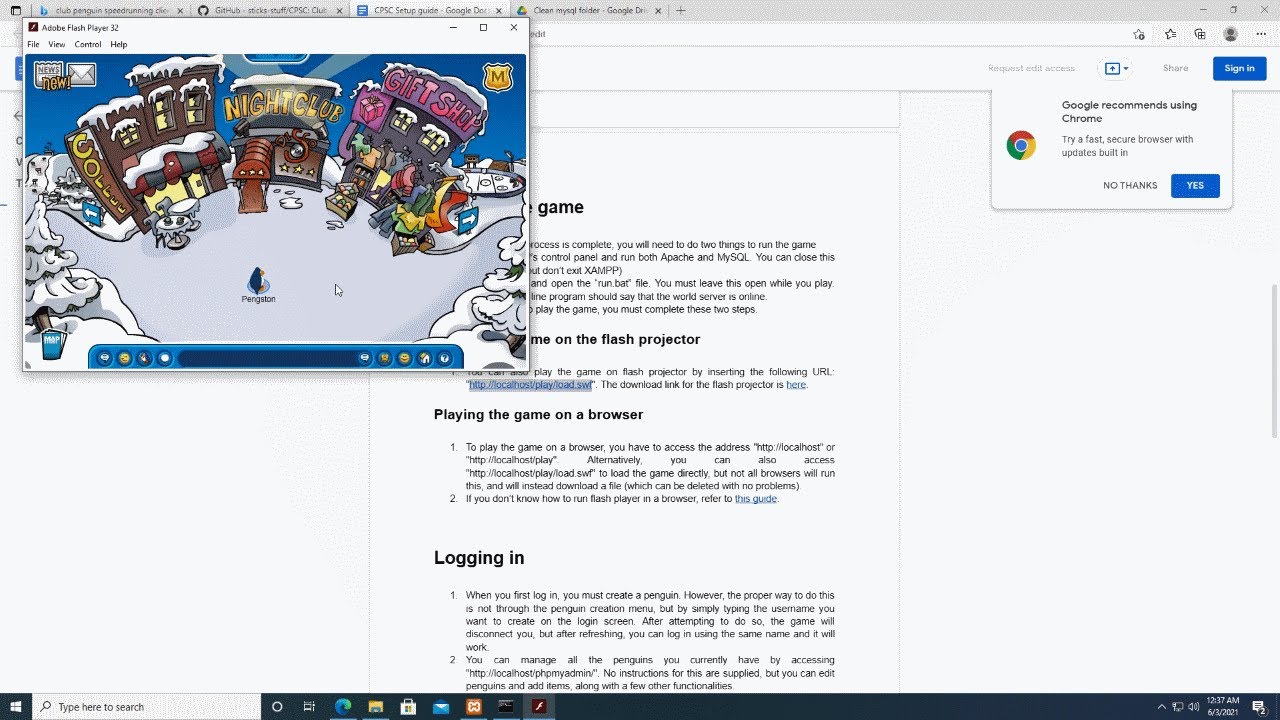Click the add to favorites star-plus icon
Image resolution: width=1280 pixels, height=720 pixels.
1138,34
